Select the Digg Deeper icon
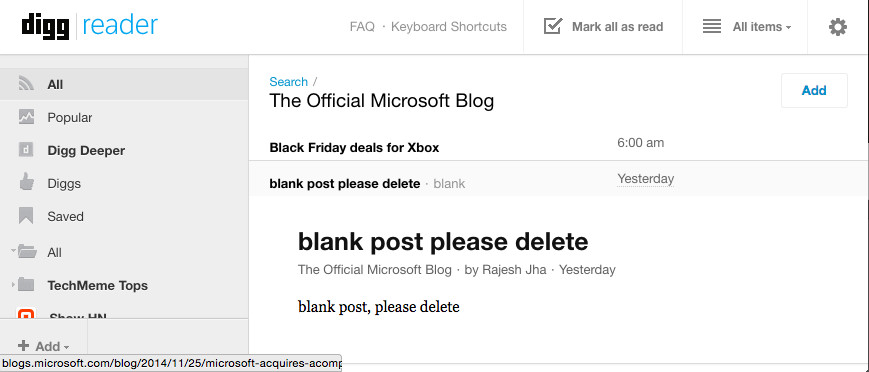 [26, 150]
